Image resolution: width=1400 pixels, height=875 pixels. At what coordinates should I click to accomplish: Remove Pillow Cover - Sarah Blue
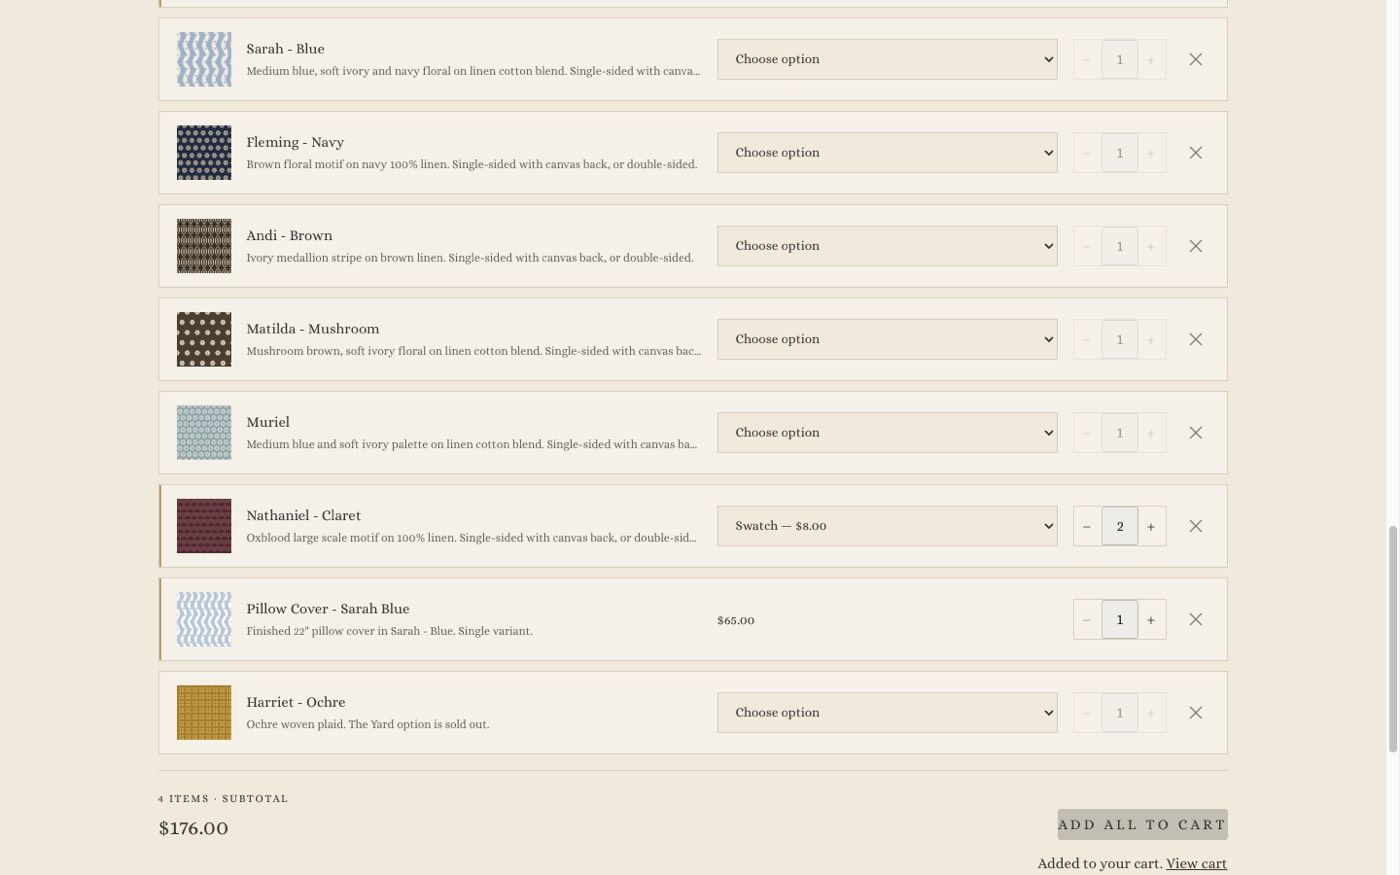coord(1195,619)
